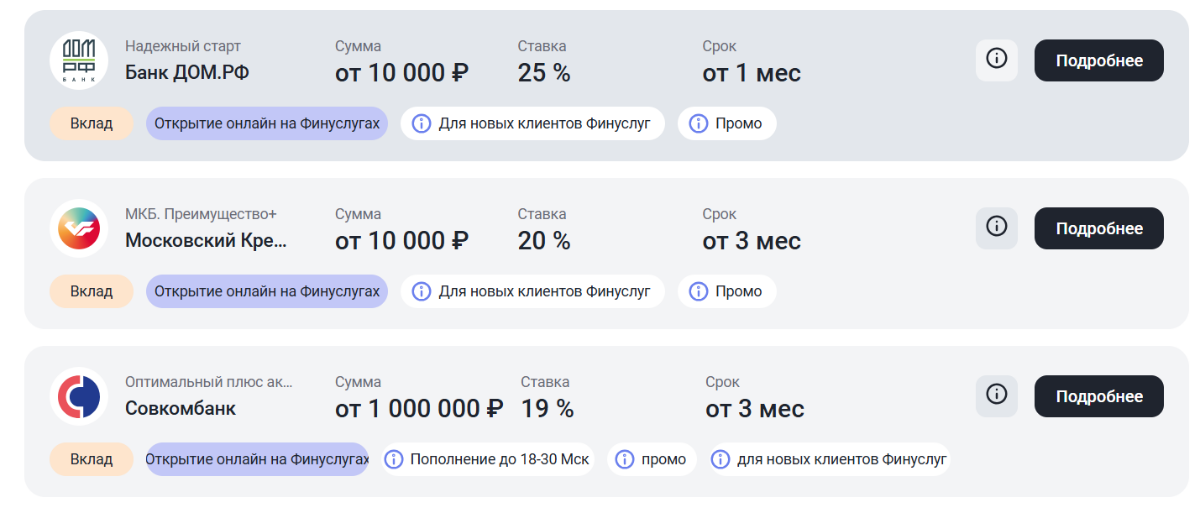This screenshot has height=513, width=1200.
Task: Open info icon beside МКБ Подробнее button
Action: [996, 228]
